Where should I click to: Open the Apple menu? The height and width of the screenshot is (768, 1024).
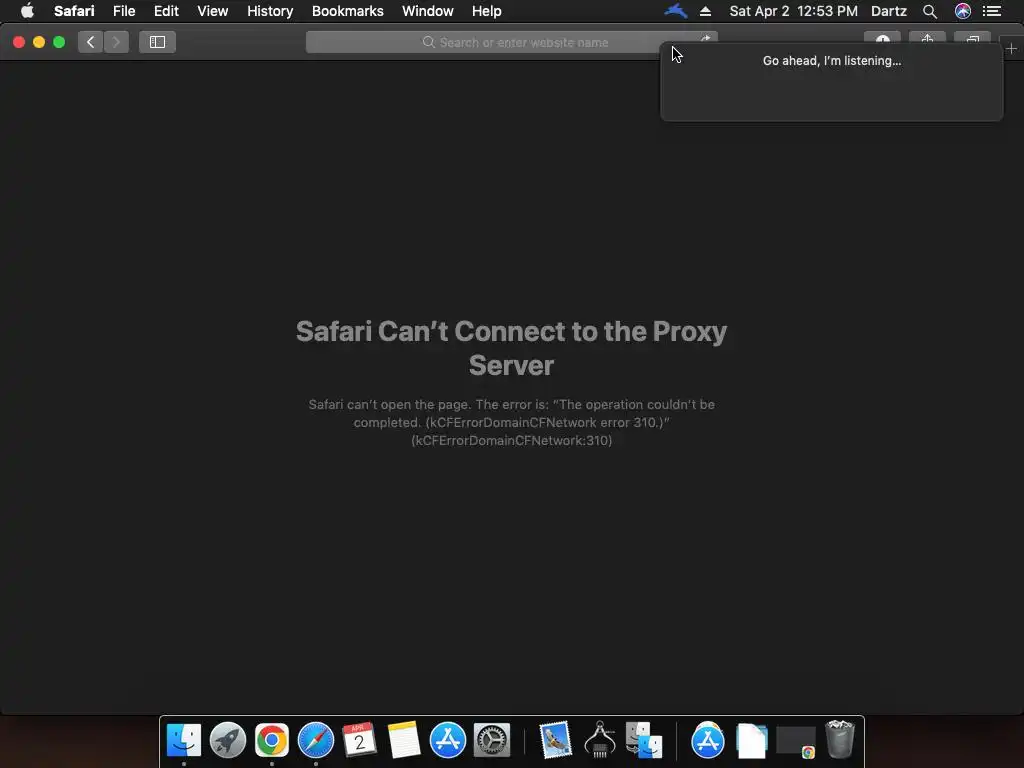(x=27, y=11)
